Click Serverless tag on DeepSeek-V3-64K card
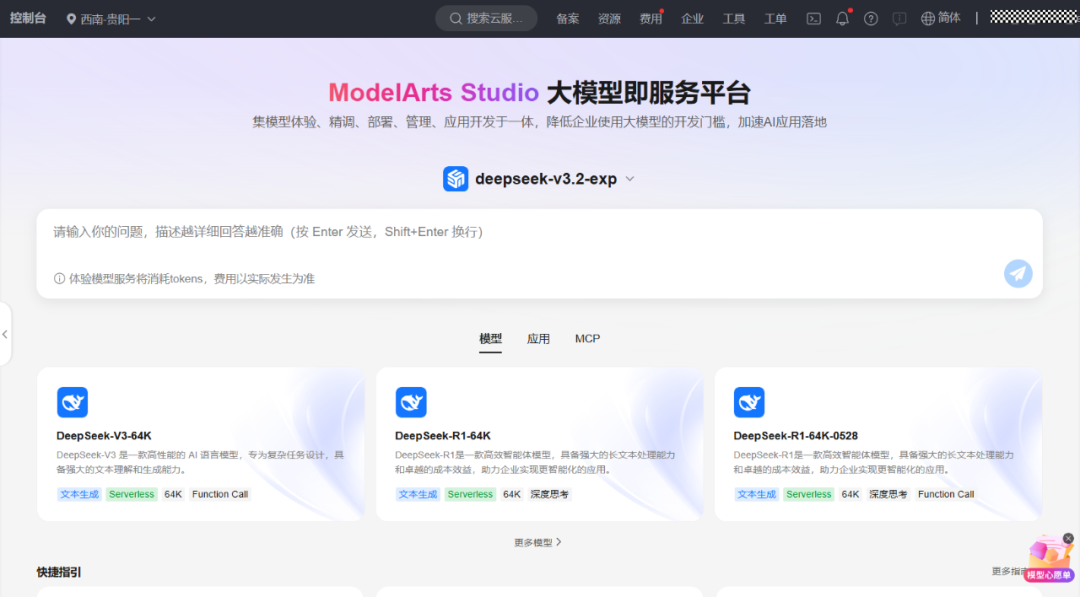This screenshot has height=597, width=1080. click(x=132, y=494)
